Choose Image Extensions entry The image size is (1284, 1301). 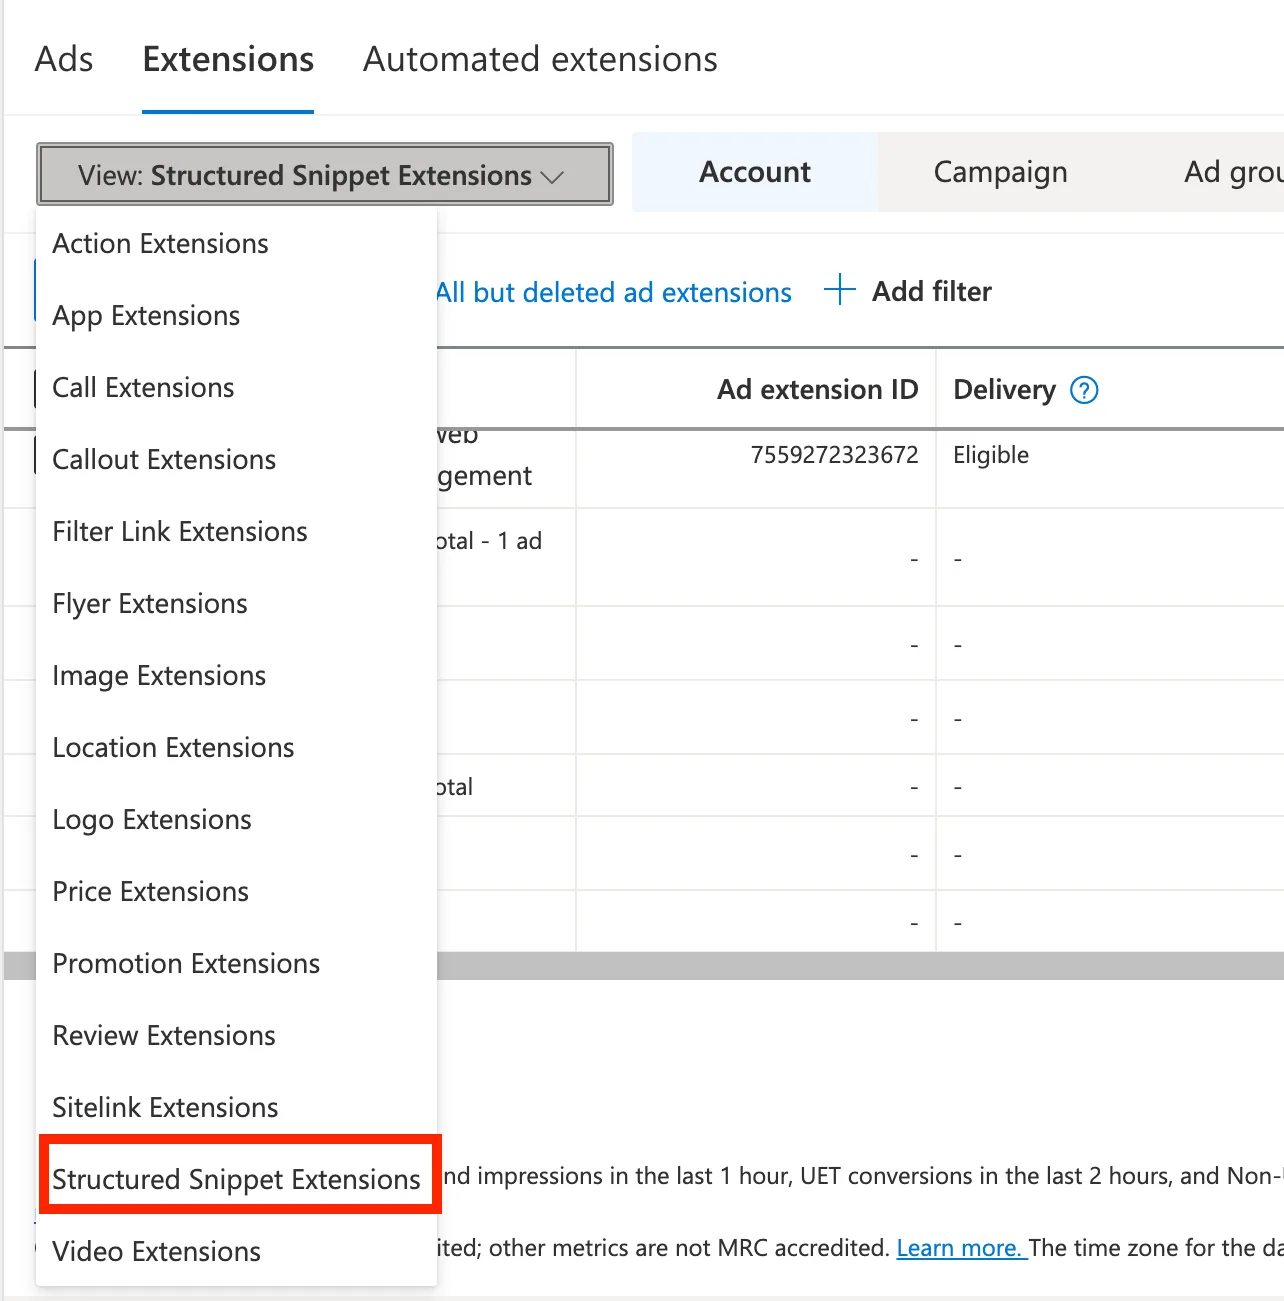coord(236,675)
